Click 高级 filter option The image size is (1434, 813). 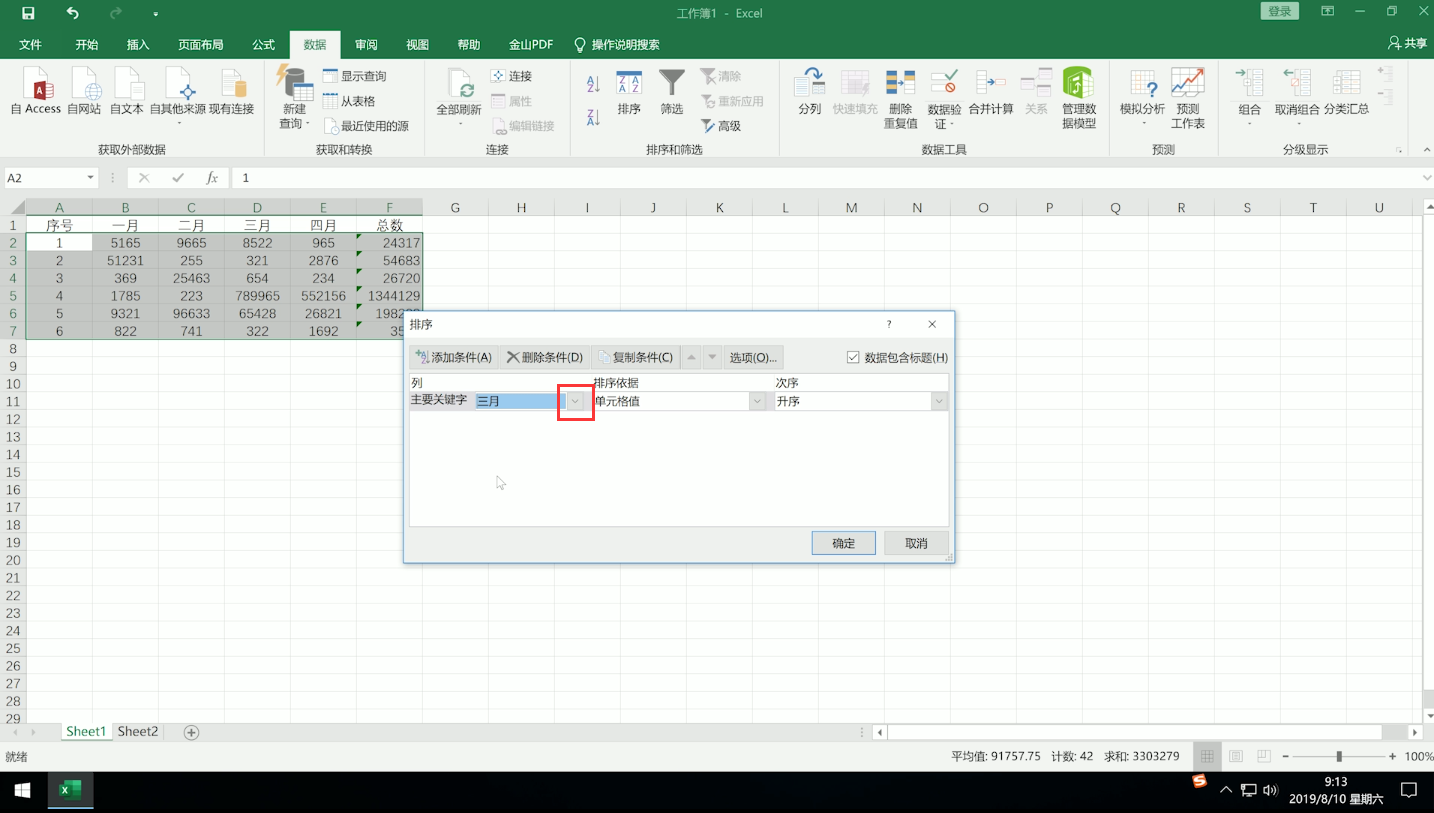click(720, 126)
